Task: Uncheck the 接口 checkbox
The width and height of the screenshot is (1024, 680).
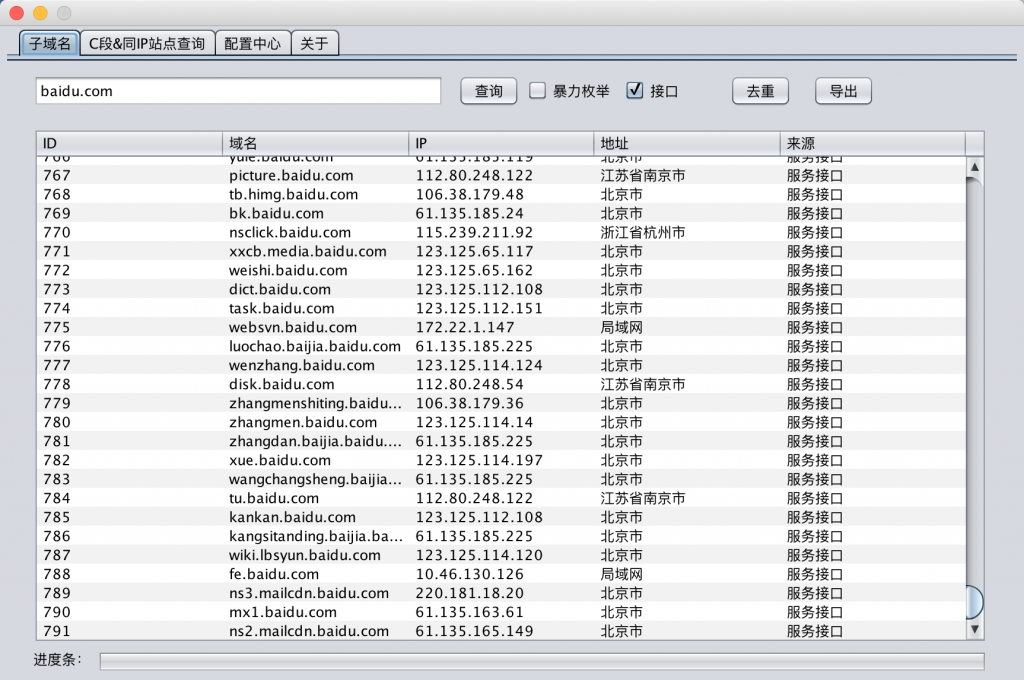Action: 634,91
